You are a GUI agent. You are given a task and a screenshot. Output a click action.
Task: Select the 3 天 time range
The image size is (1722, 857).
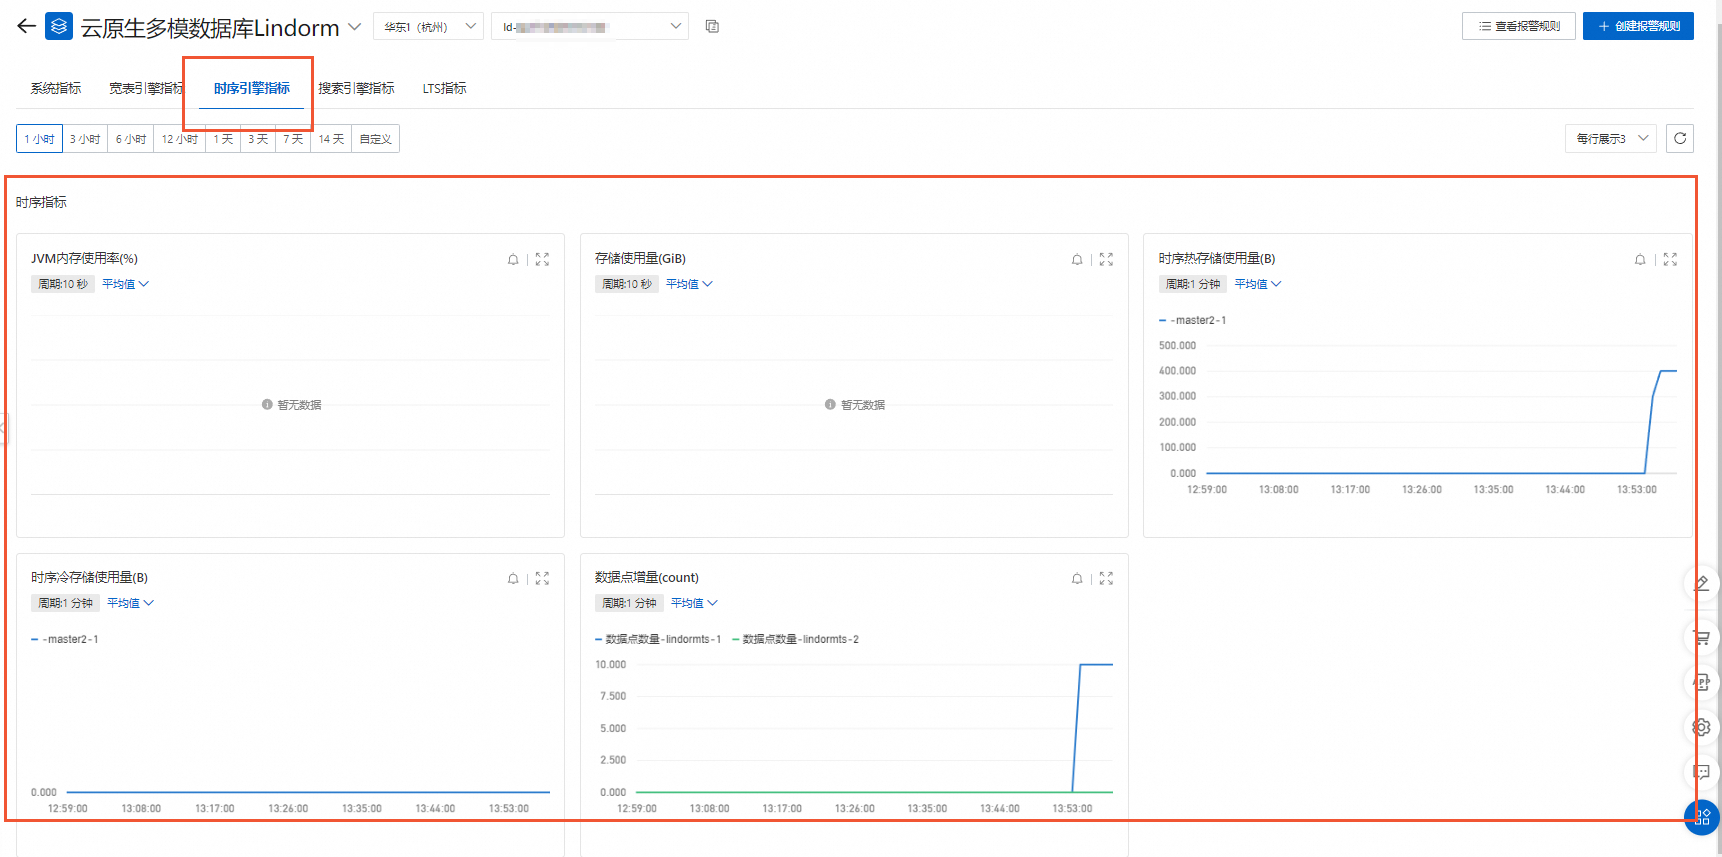pyautogui.click(x=258, y=139)
